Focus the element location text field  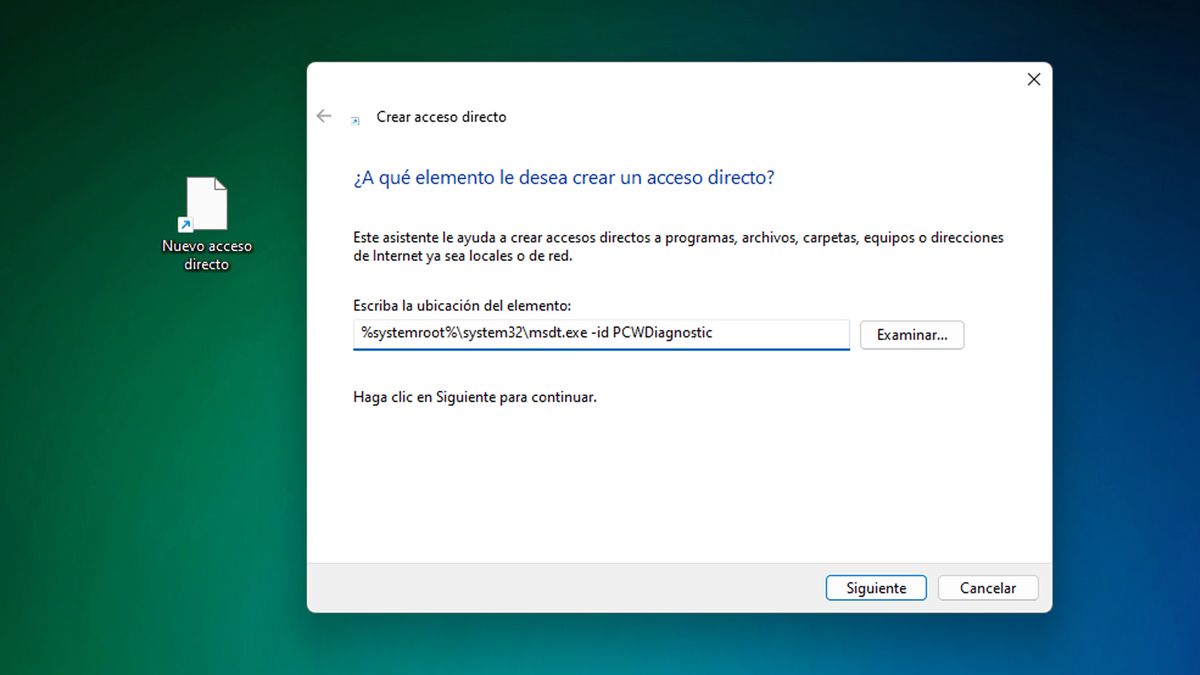click(780, 333)
